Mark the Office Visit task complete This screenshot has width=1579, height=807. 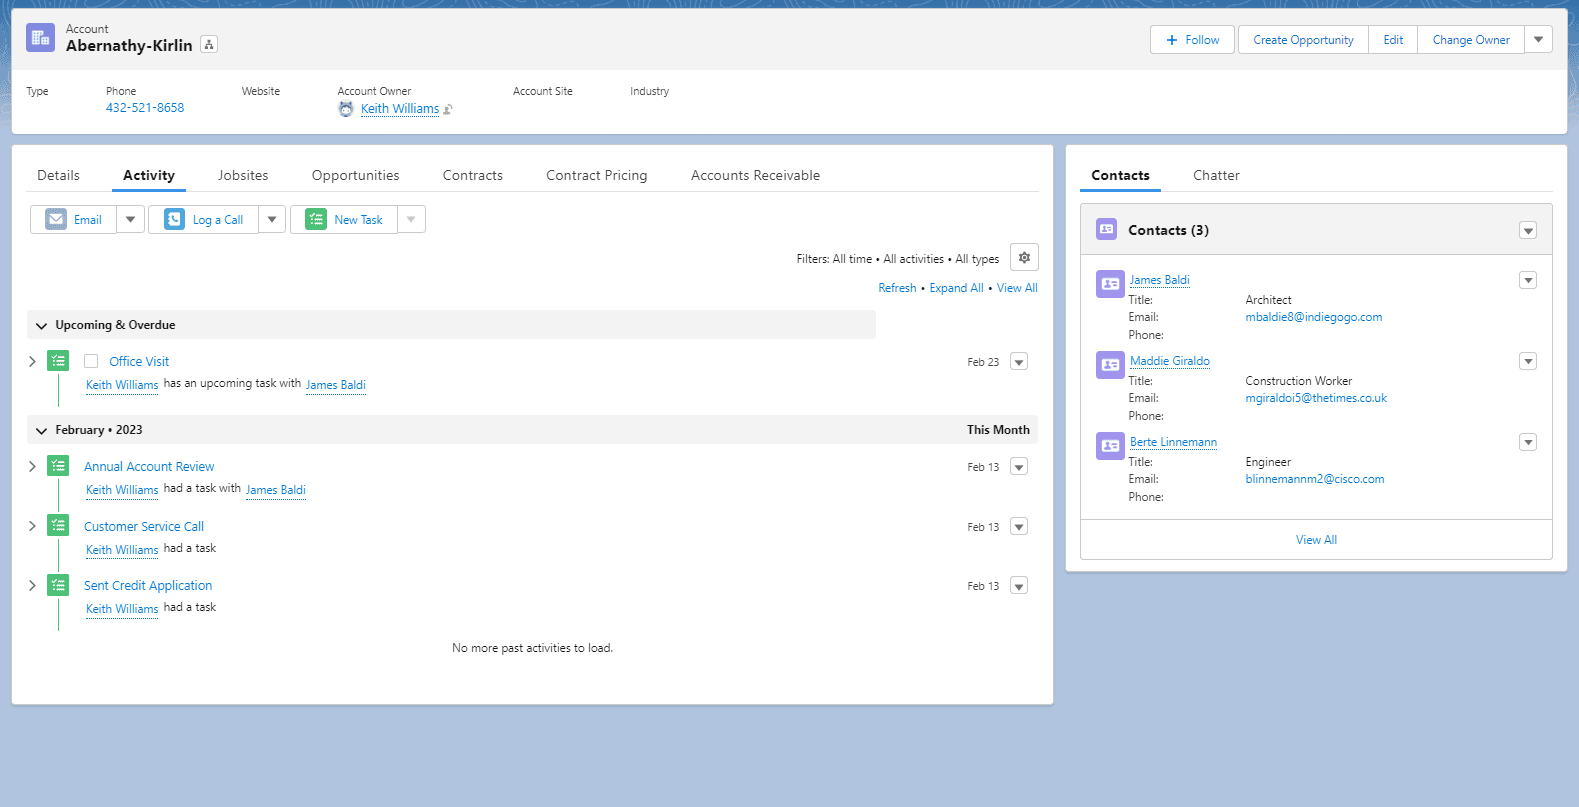[x=91, y=361]
